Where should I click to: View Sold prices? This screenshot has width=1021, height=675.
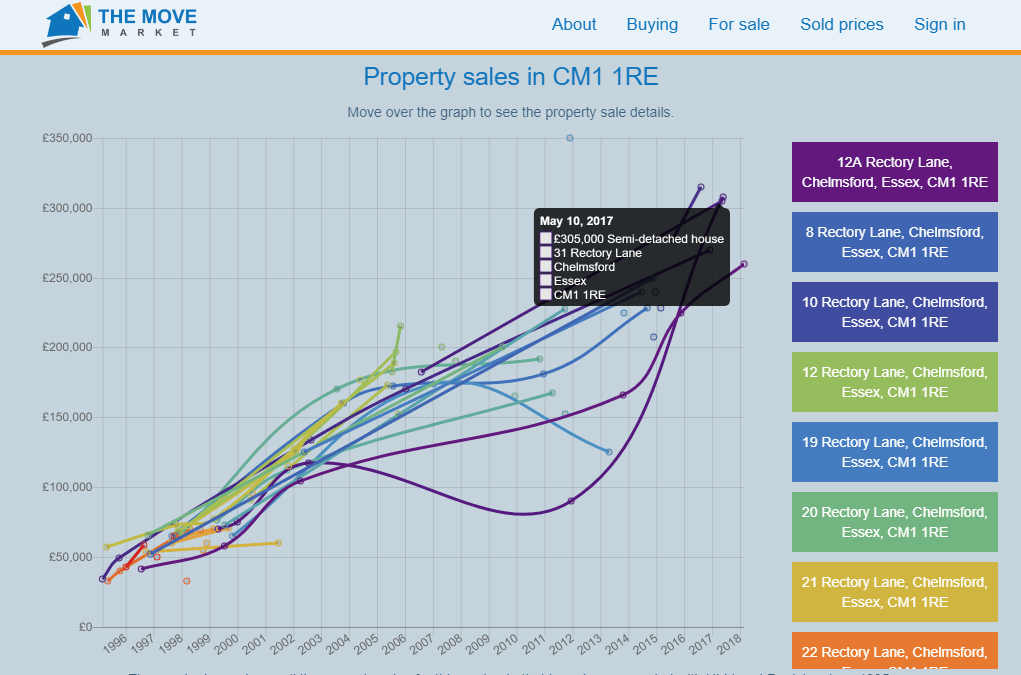[842, 24]
